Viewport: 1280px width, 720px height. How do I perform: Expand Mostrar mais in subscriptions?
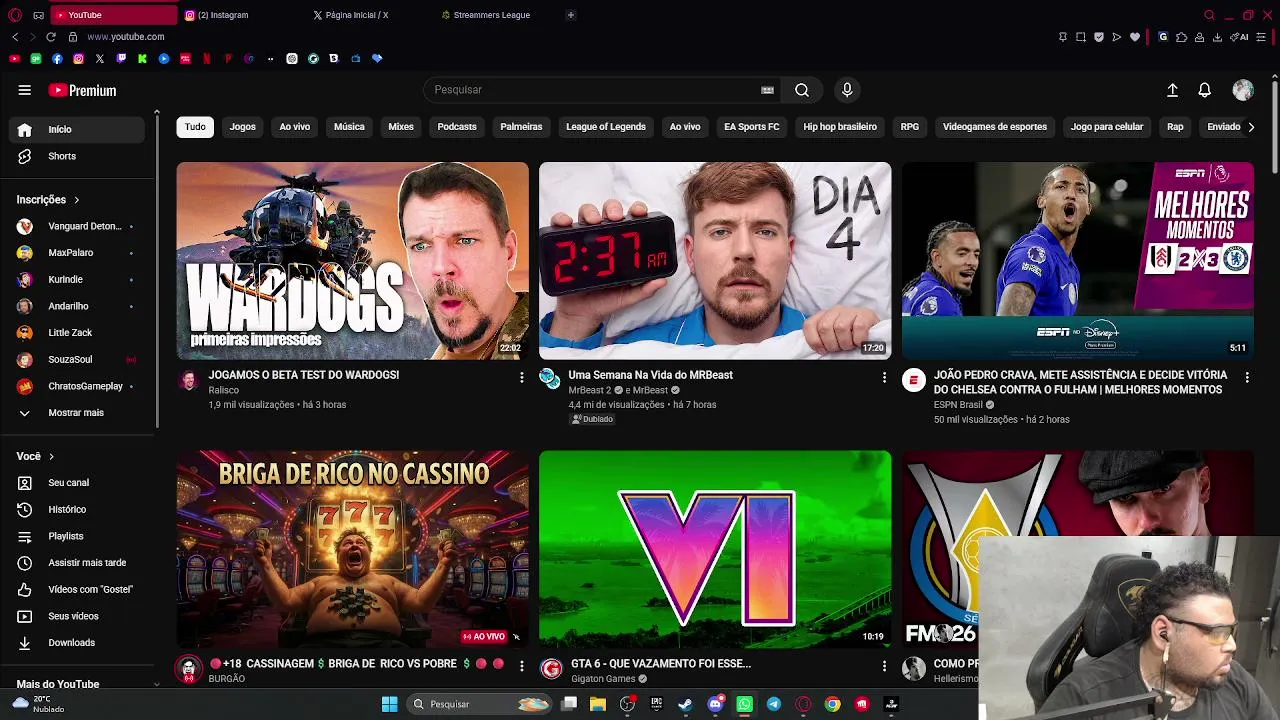pyautogui.click(x=76, y=413)
